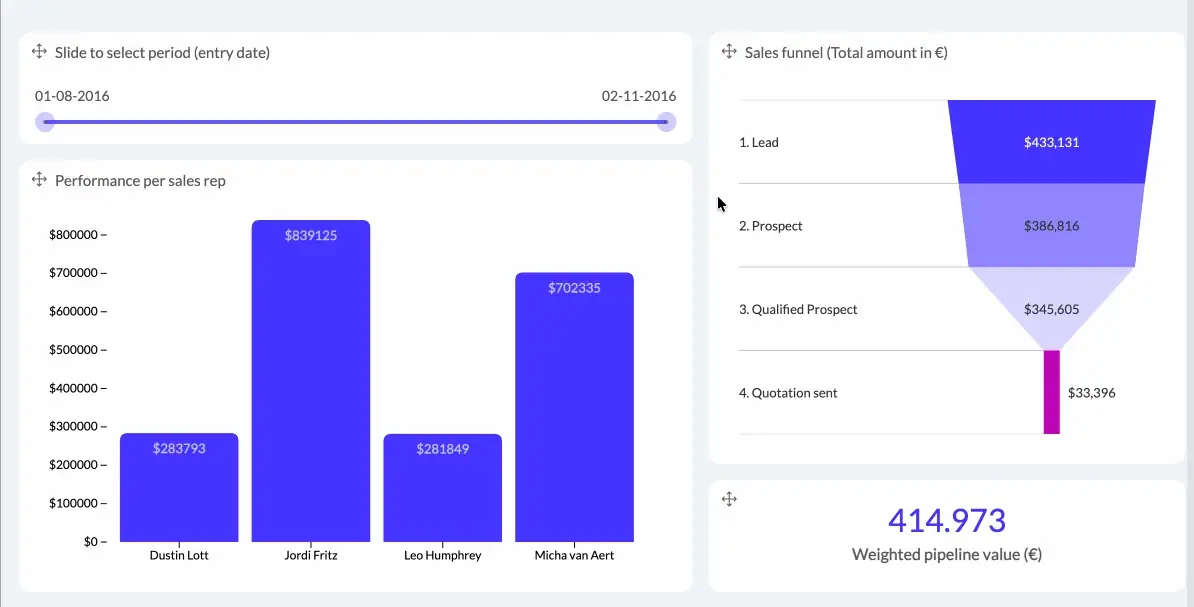Image resolution: width=1194 pixels, height=607 pixels.
Task: Click the $800000 y-axis tick label
Action: 73,235
